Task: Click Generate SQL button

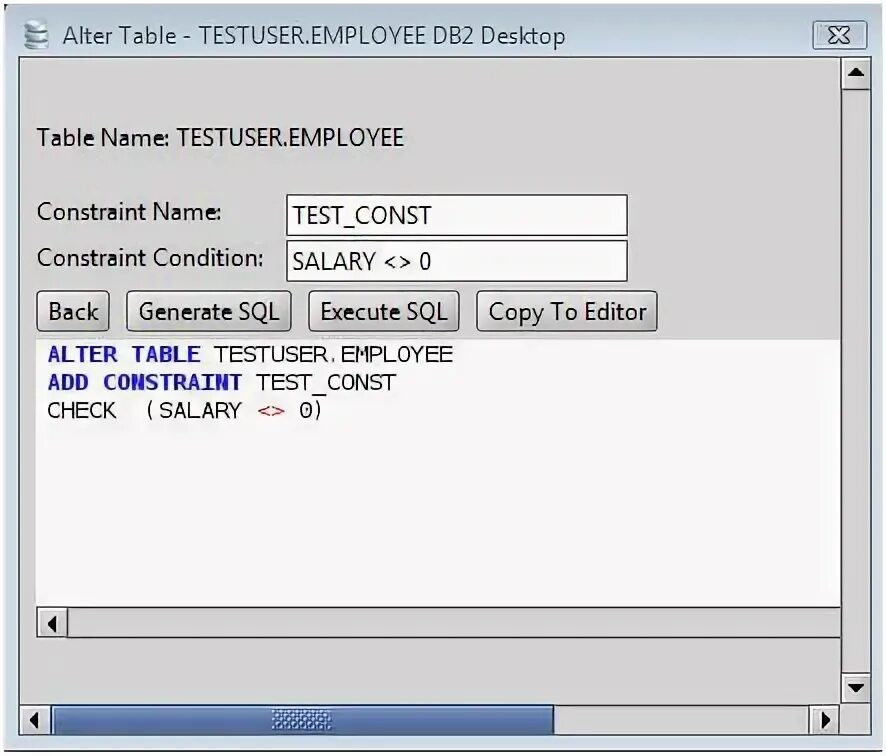Action: click(x=209, y=311)
